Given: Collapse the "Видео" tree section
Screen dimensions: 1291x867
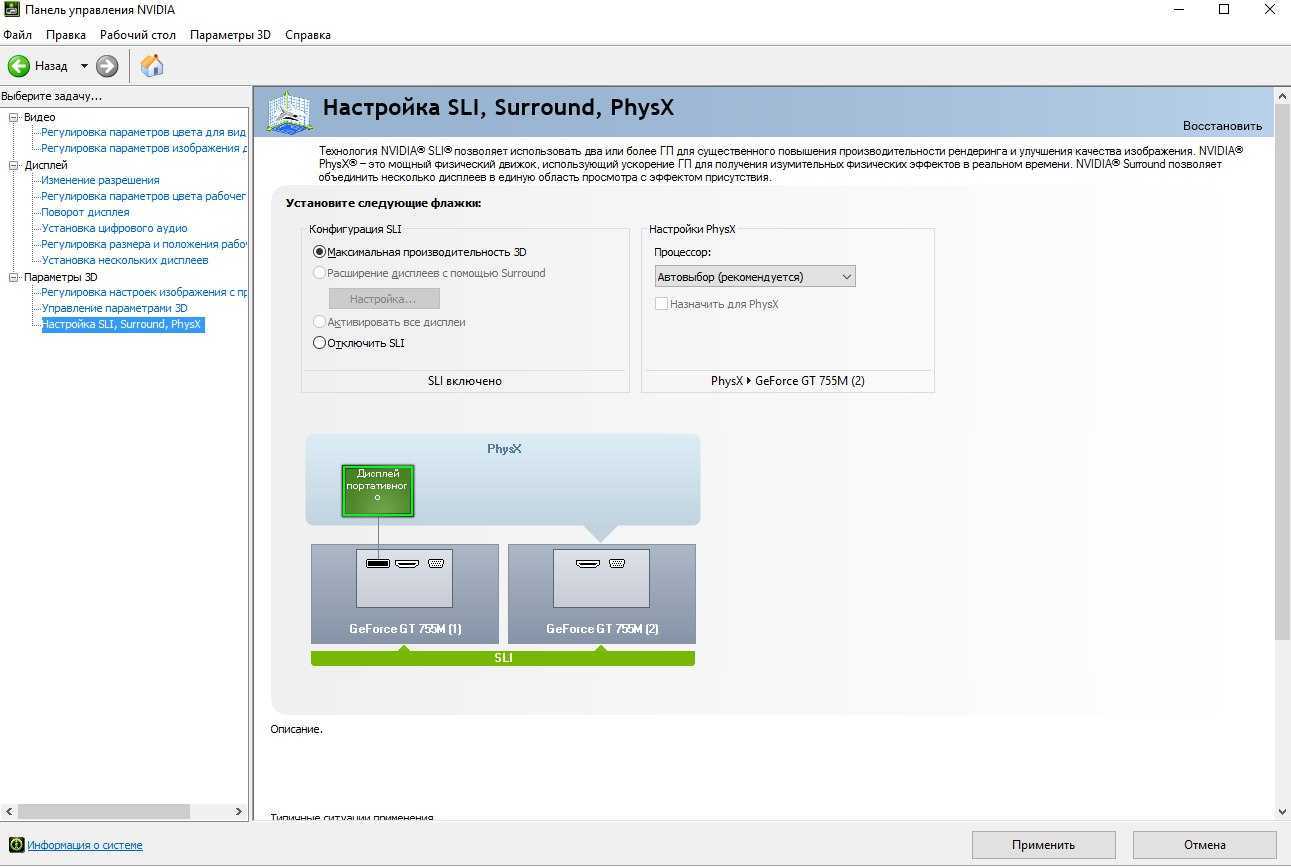Looking at the screenshot, I should pos(14,117).
